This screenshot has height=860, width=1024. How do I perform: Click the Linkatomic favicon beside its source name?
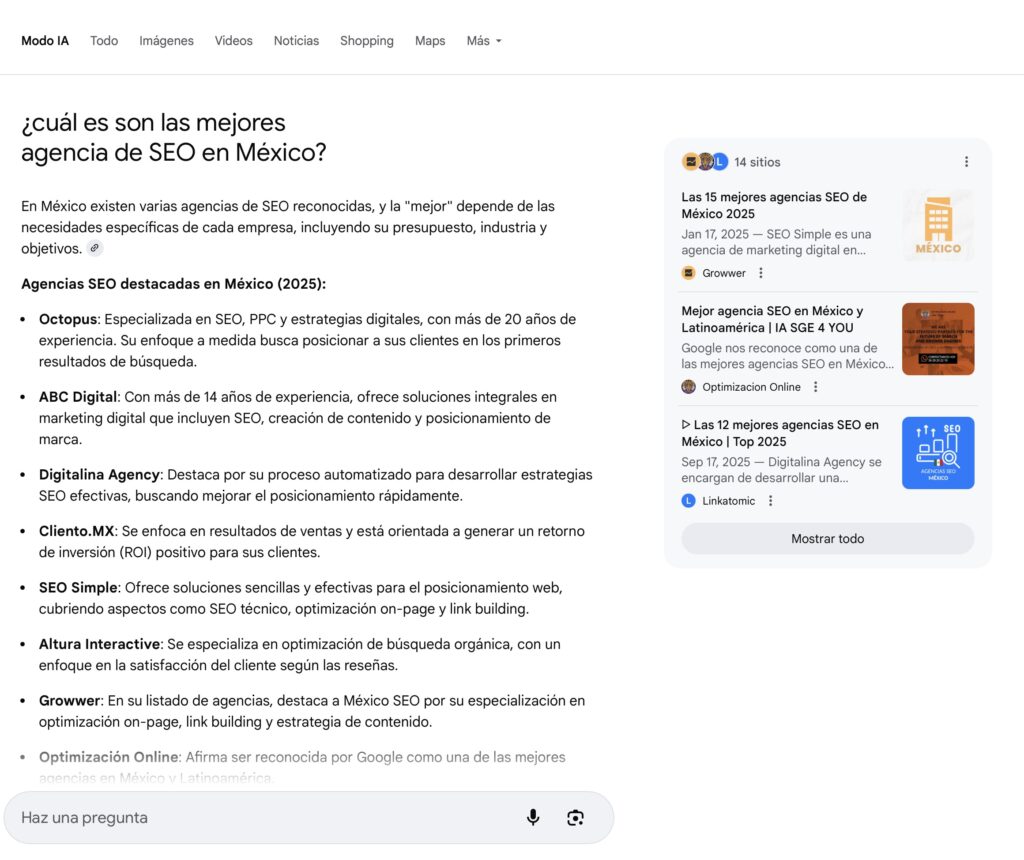(689, 500)
